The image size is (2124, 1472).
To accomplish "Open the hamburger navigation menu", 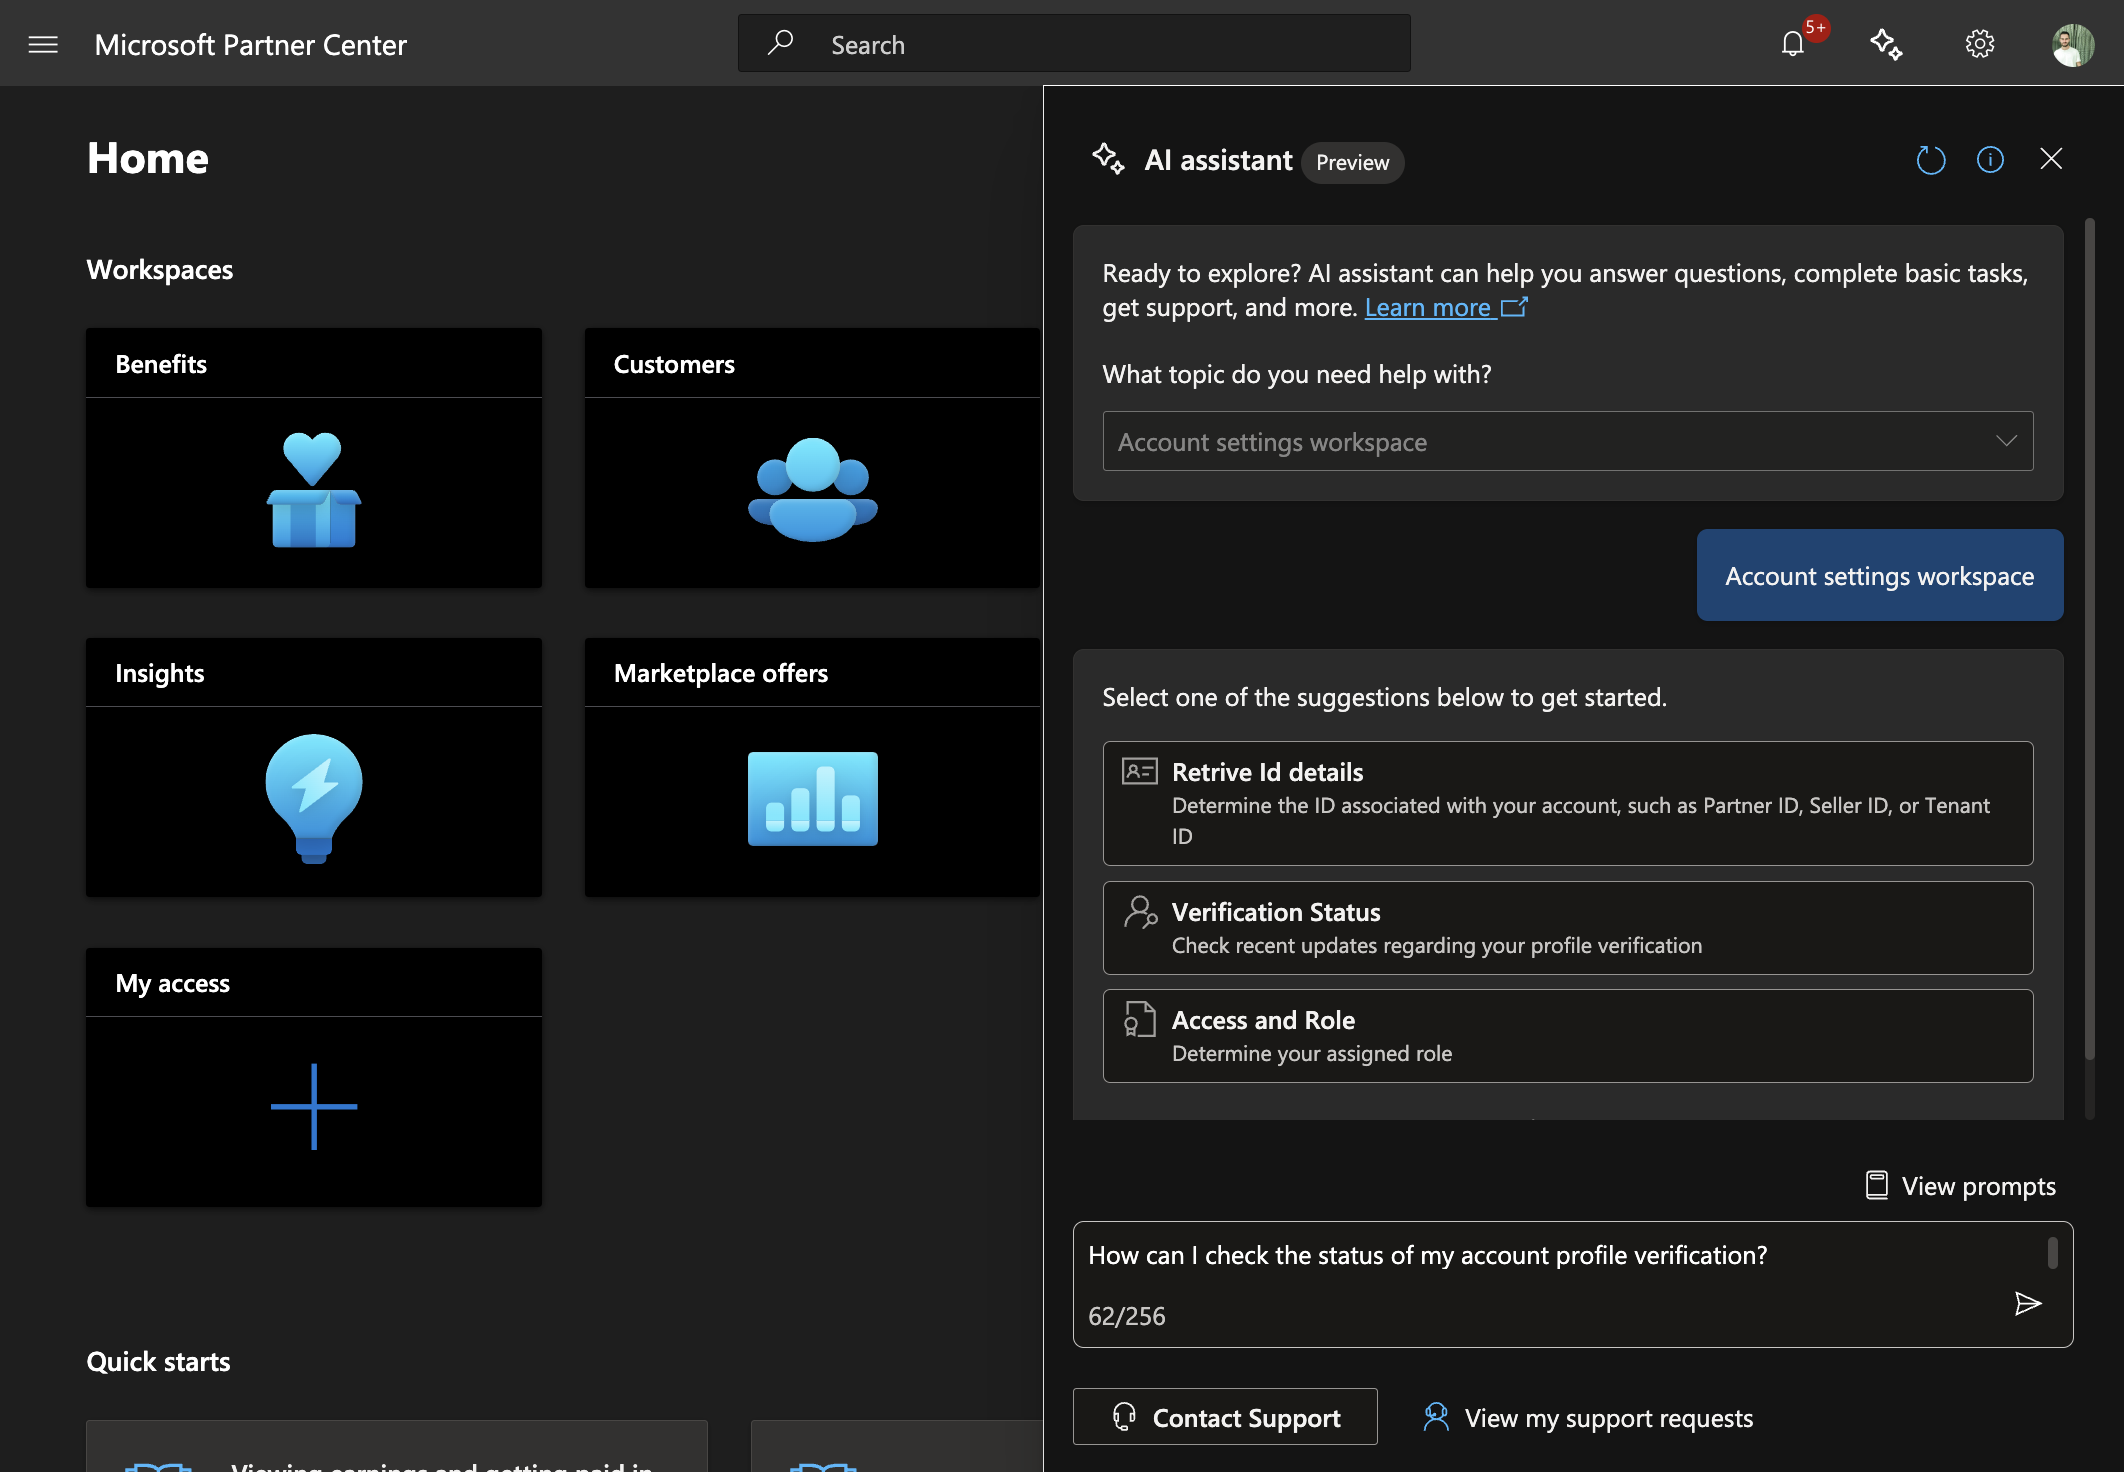I will click(43, 45).
